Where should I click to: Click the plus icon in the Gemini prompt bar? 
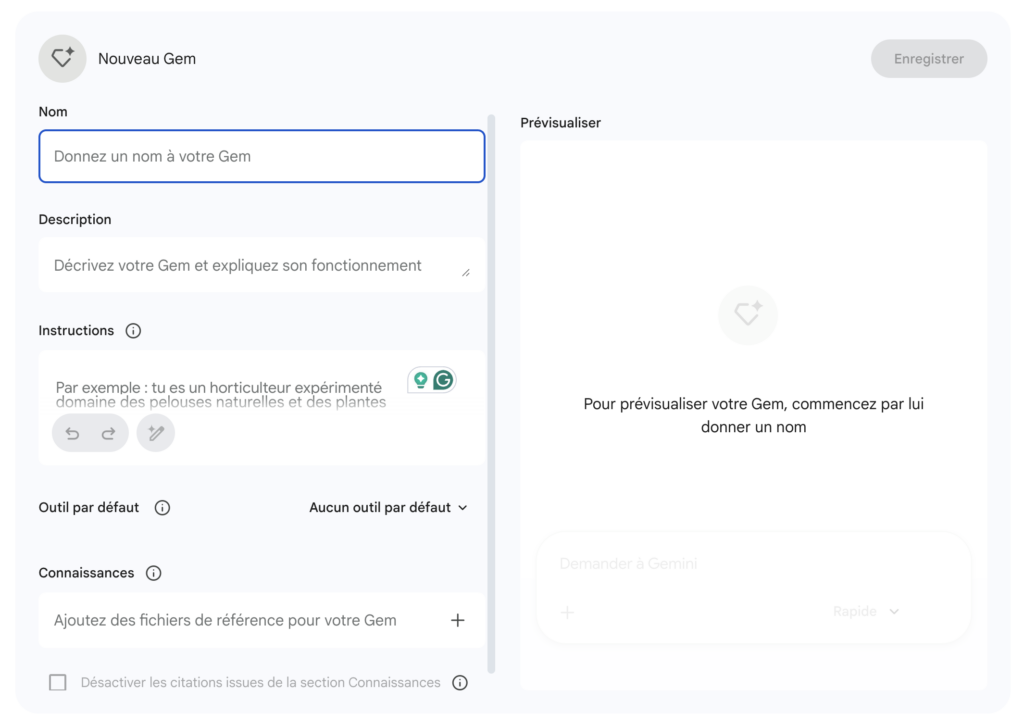pyautogui.click(x=567, y=612)
